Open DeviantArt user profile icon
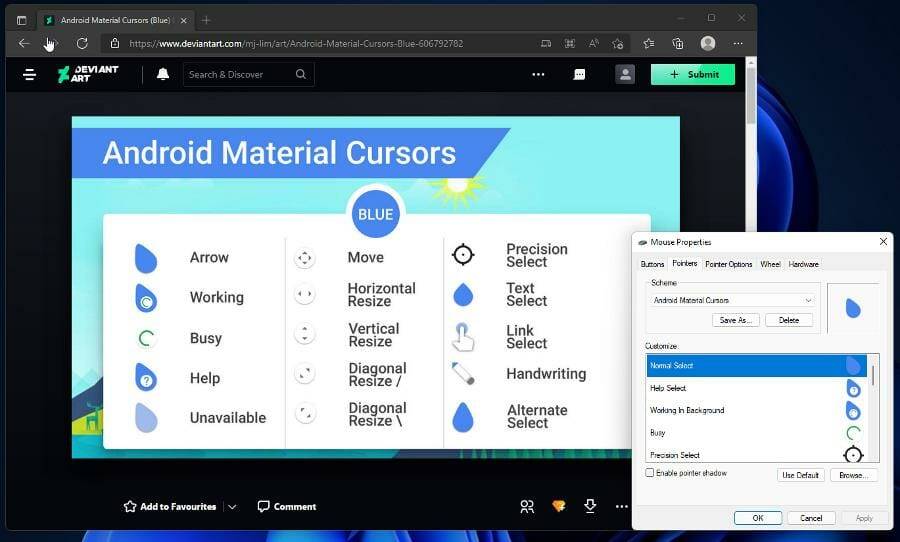This screenshot has height=542, width=900. click(625, 74)
